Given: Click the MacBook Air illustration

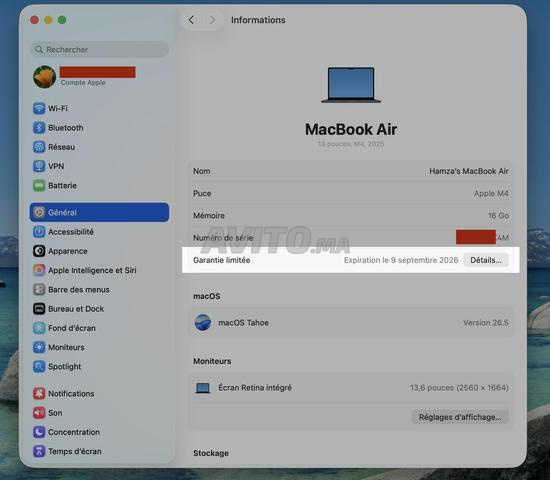Looking at the screenshot, I should click(351, 85).
